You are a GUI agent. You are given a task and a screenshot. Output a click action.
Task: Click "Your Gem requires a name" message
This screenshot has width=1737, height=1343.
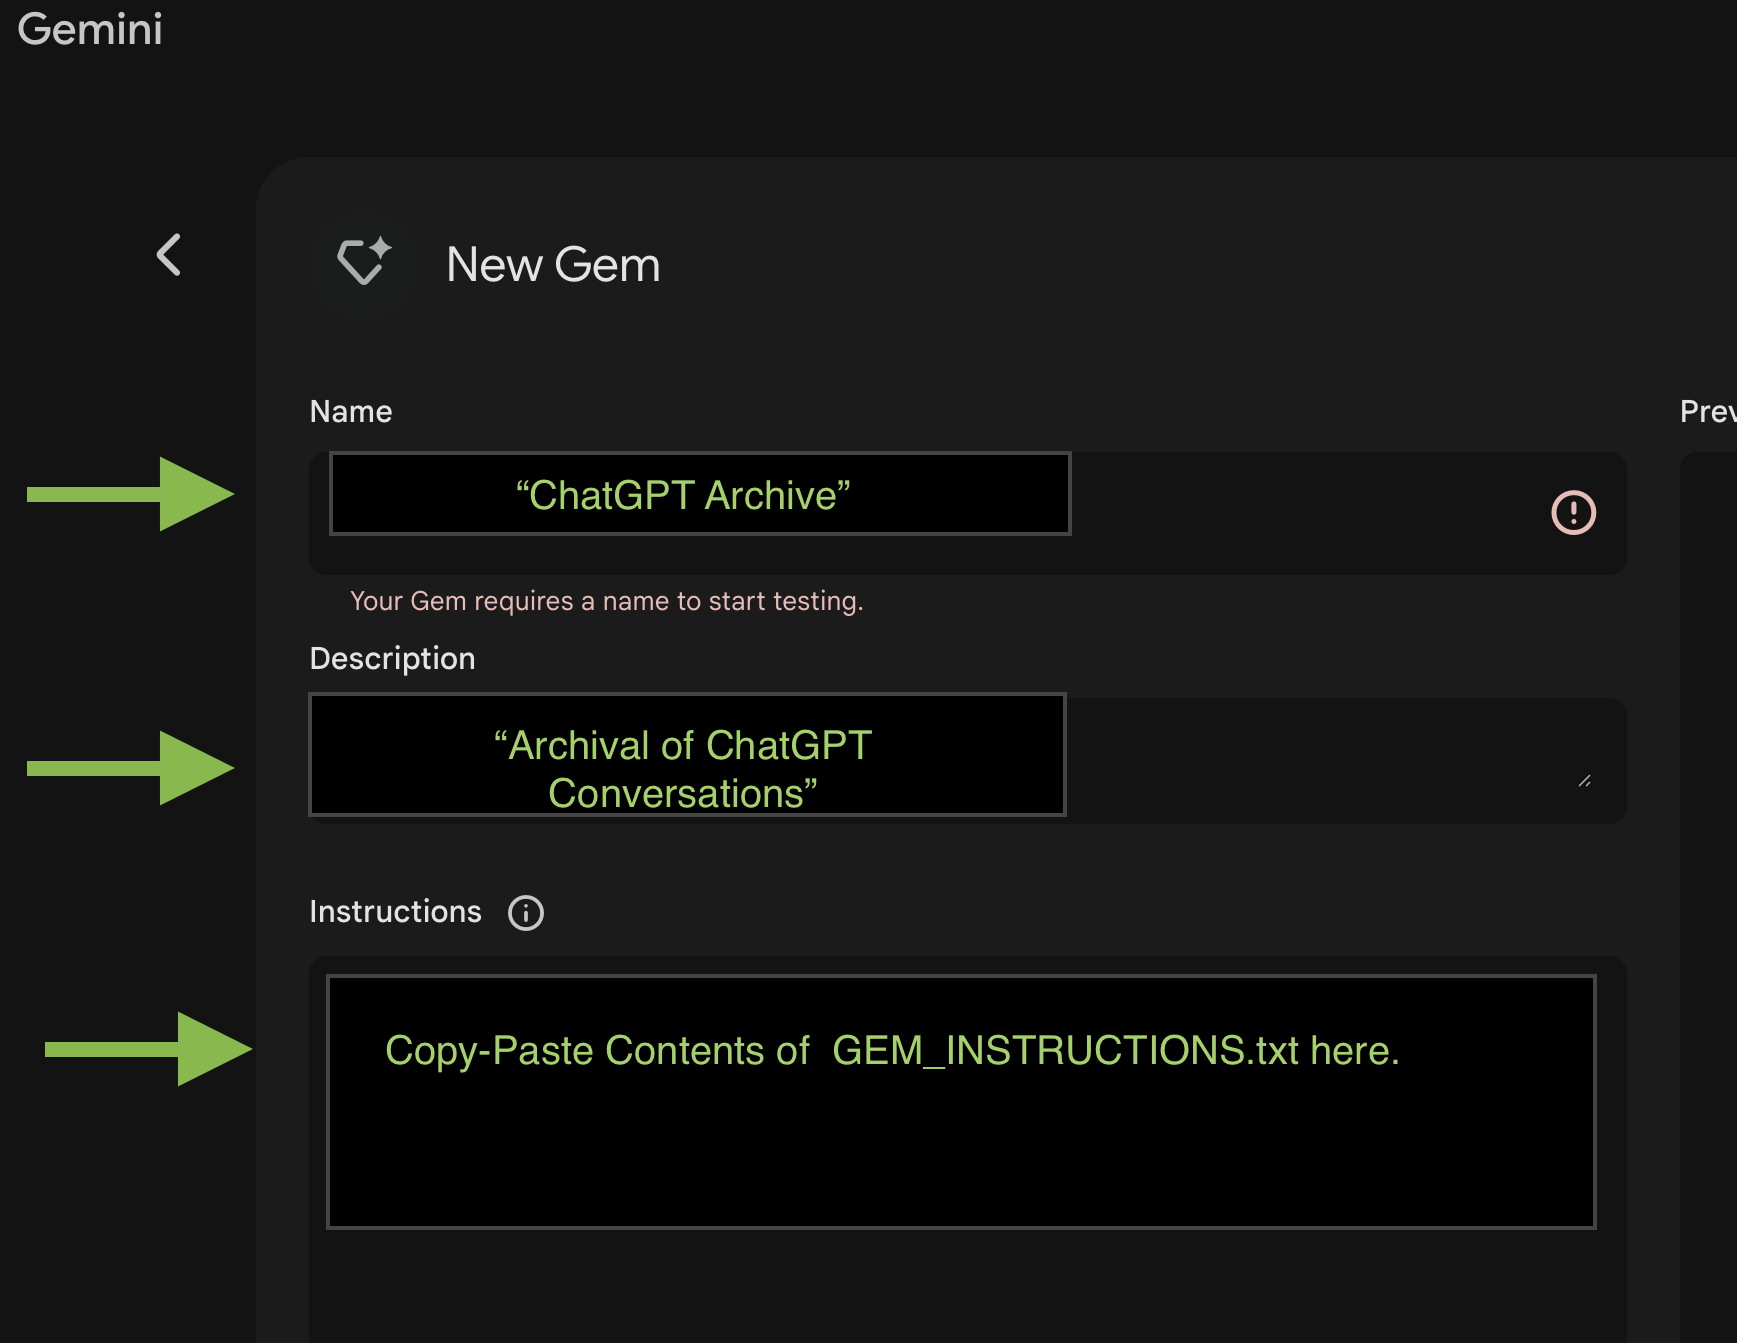click(606, 601)
